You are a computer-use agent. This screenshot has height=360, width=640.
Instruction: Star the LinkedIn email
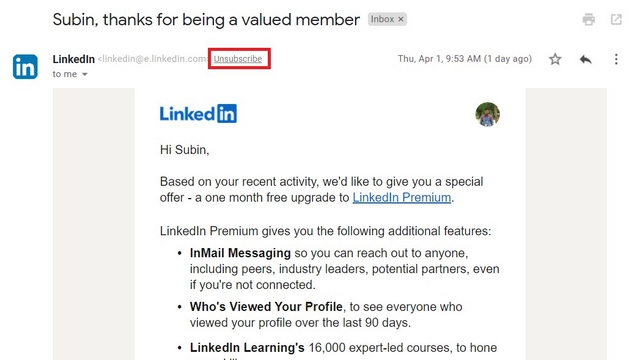tap(555, 59)
